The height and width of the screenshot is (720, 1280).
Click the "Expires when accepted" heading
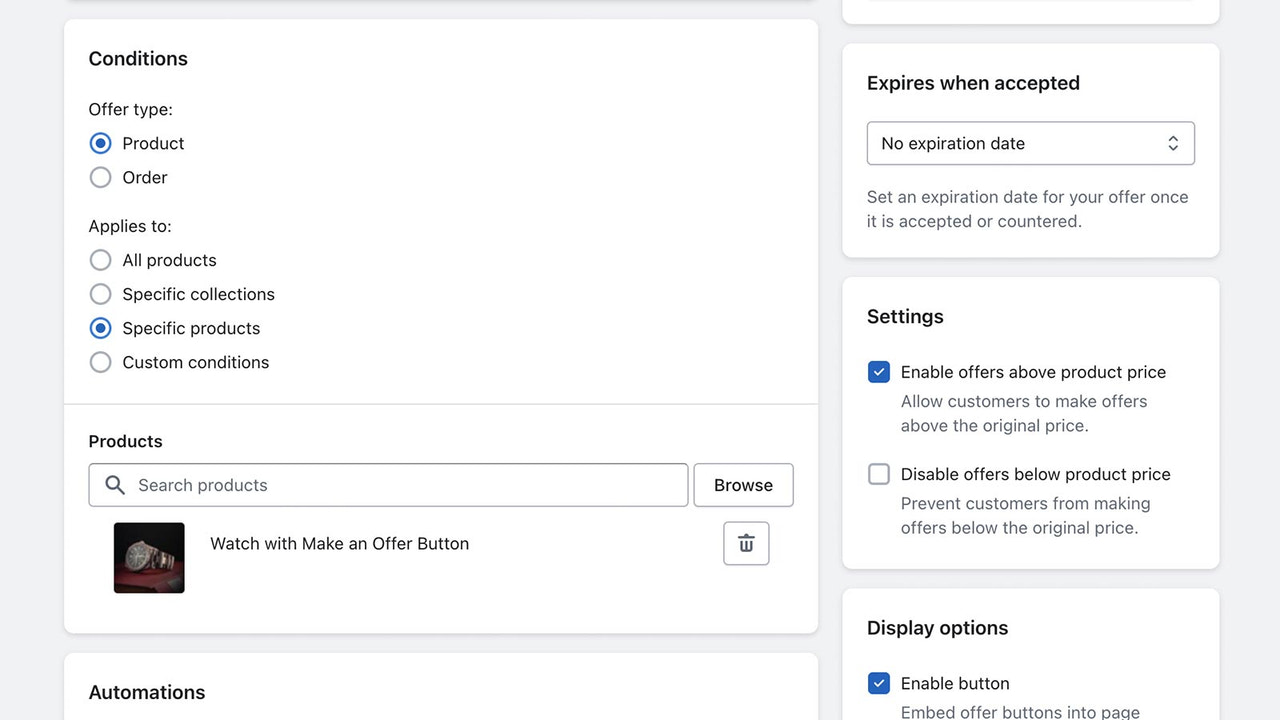[x=972, y=83]
